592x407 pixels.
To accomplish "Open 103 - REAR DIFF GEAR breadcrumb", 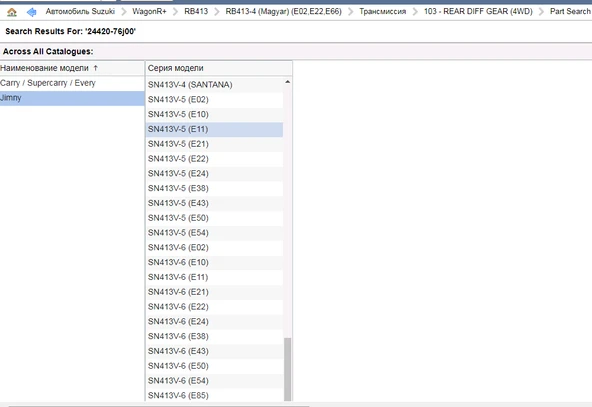I will [x=478, y=11].
